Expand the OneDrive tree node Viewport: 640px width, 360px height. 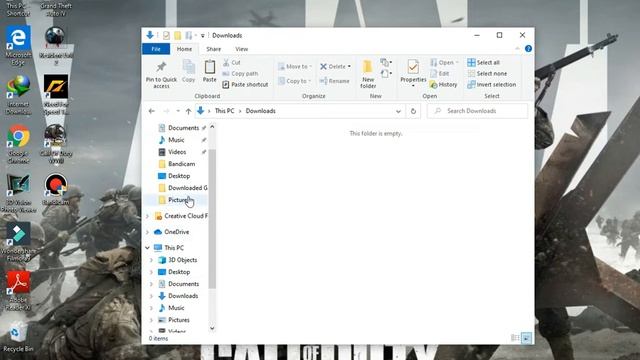click(x=147, y=232)
